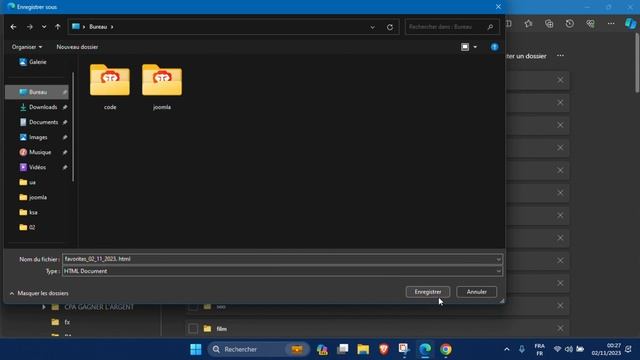Change the view layout icon
Viewport: 640px width, 360px height.
(465, 47)
